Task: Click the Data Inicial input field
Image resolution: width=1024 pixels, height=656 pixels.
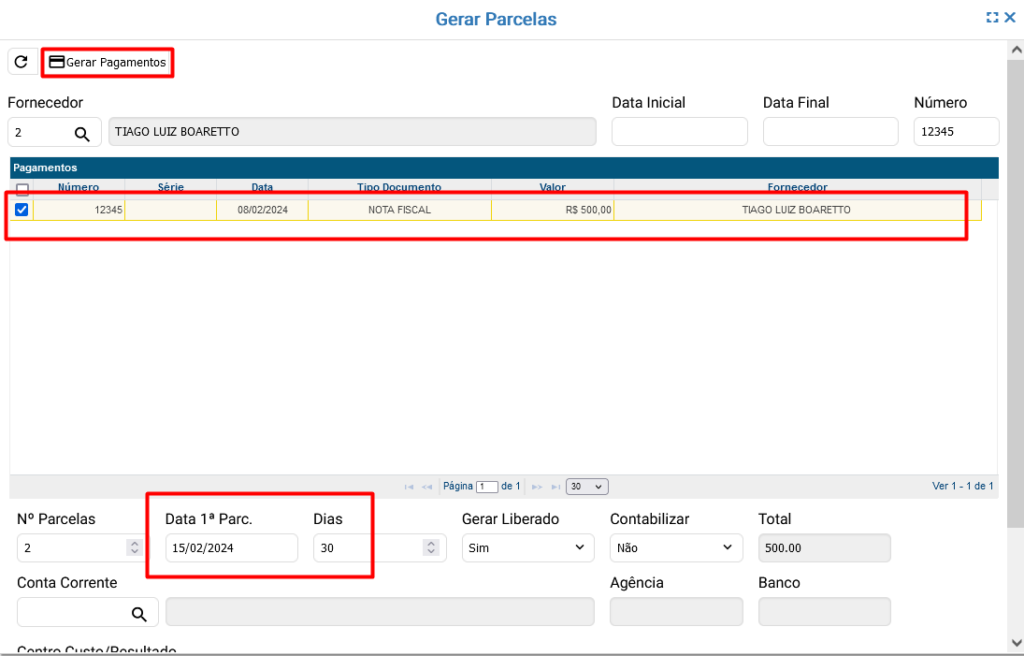Action: tap(679, 132)
